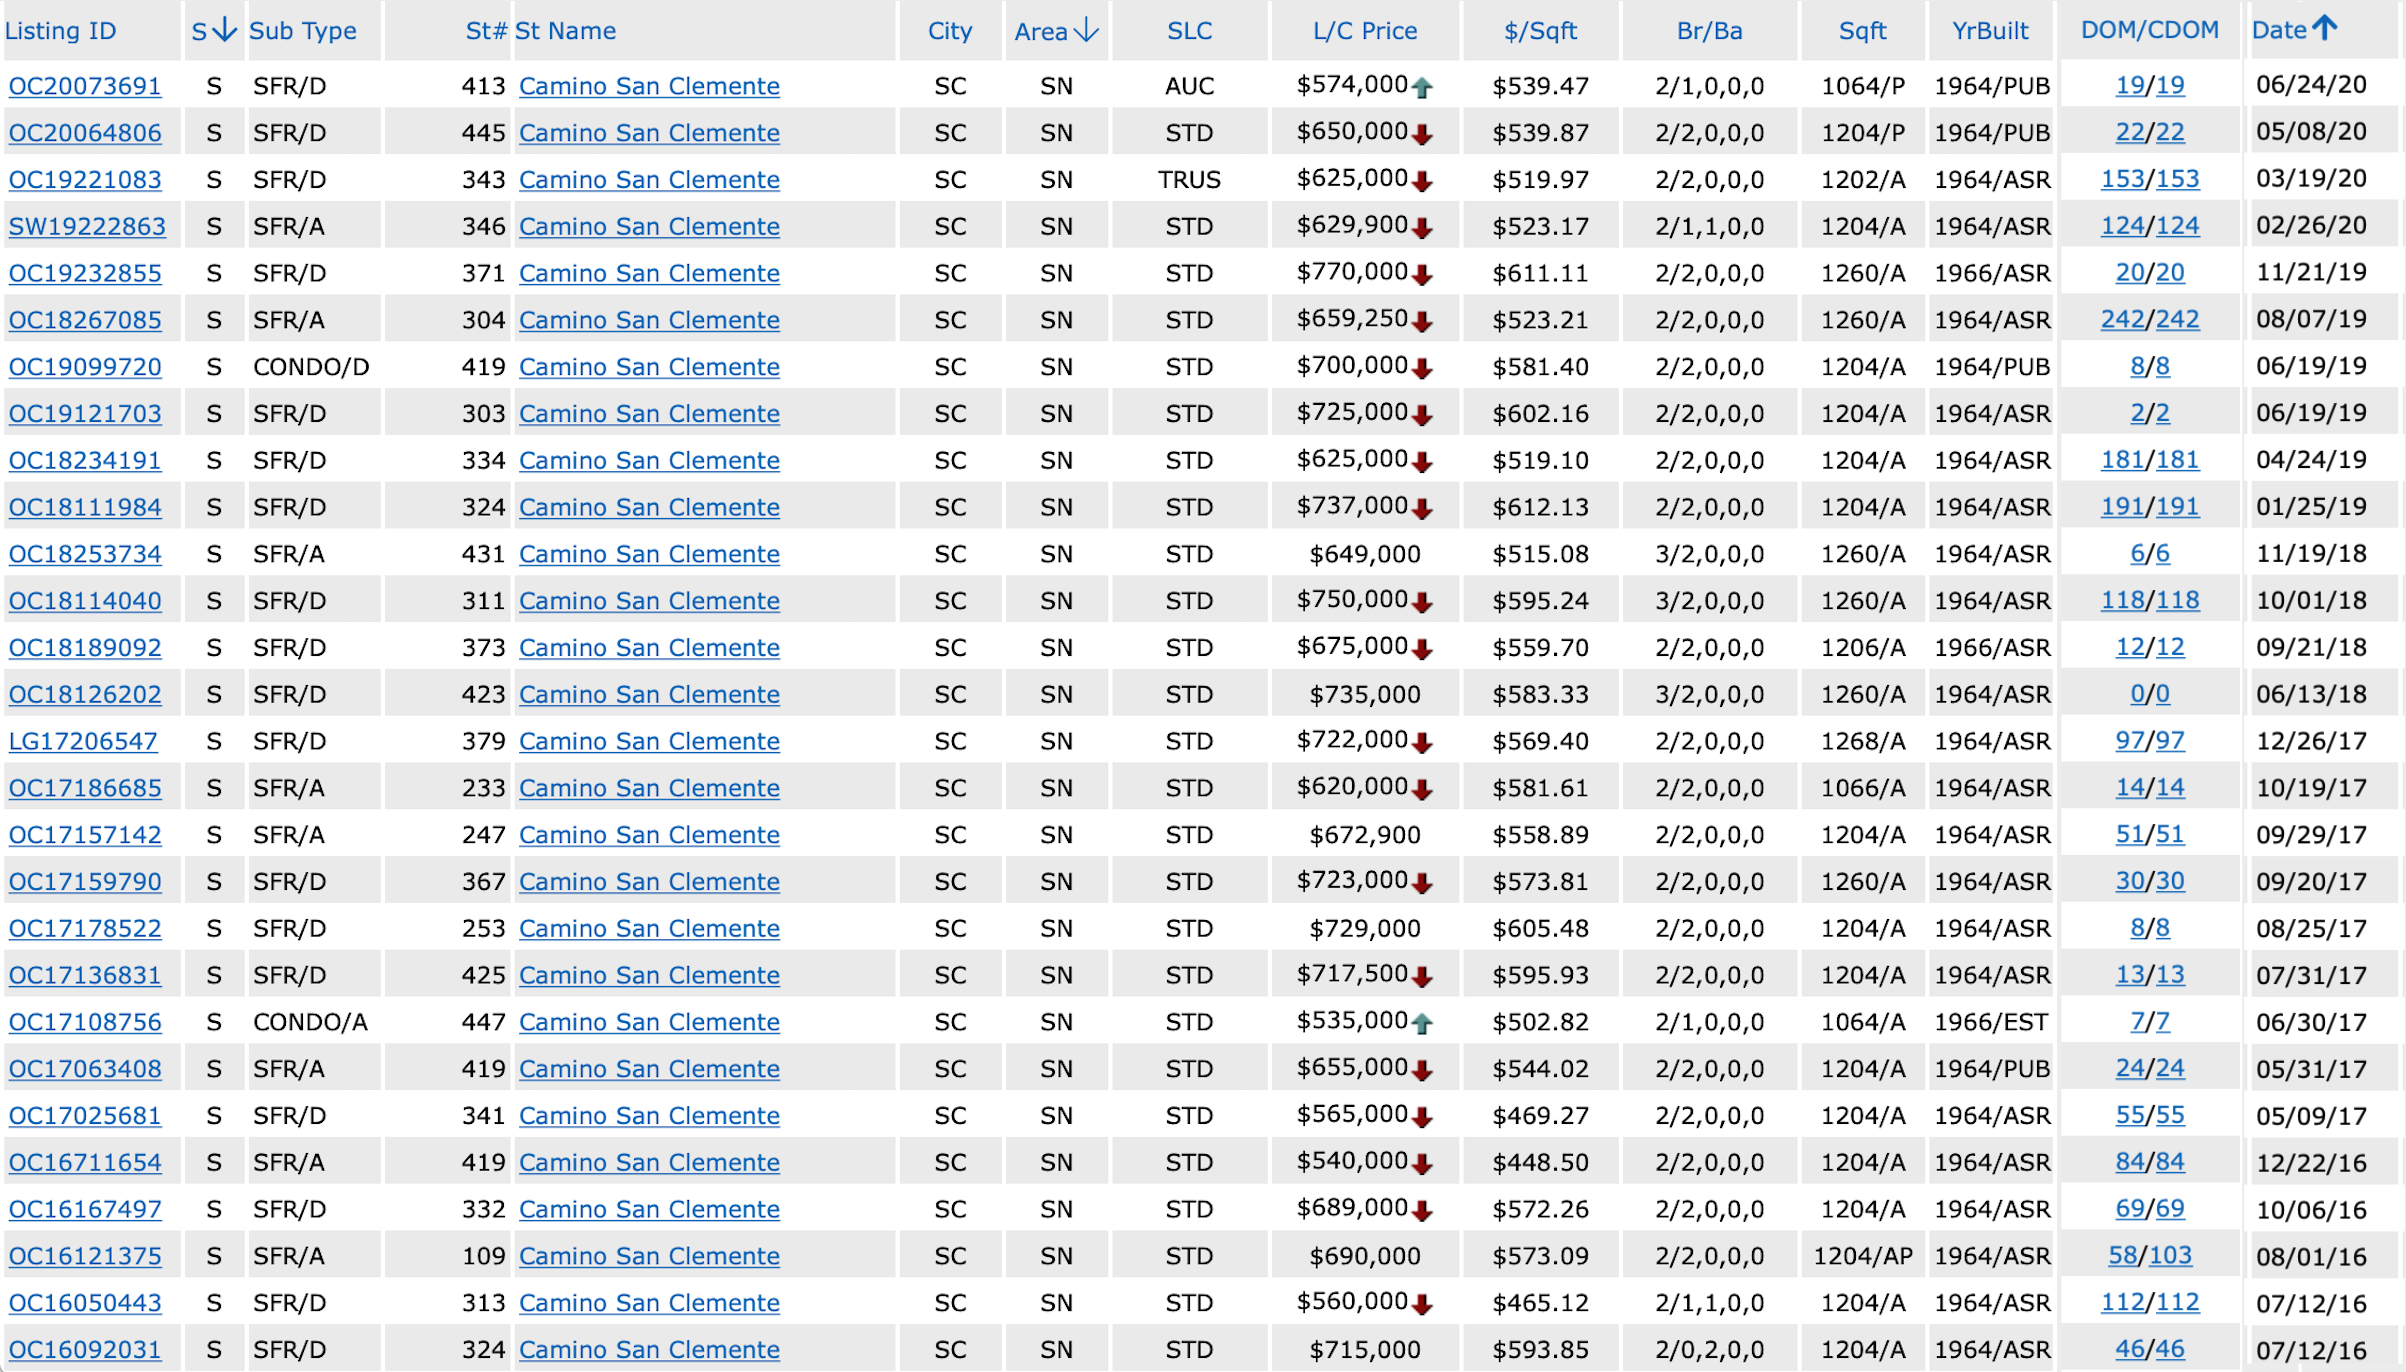Click price drop arrow for $565,000
Image resolution: width=2406 pixels, height=1372 pixels.
1421,1117
